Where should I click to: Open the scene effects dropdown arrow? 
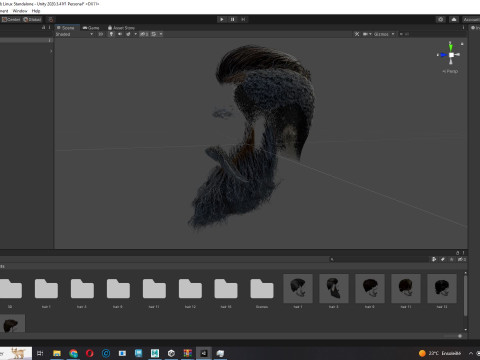click(x=135, y=34)
